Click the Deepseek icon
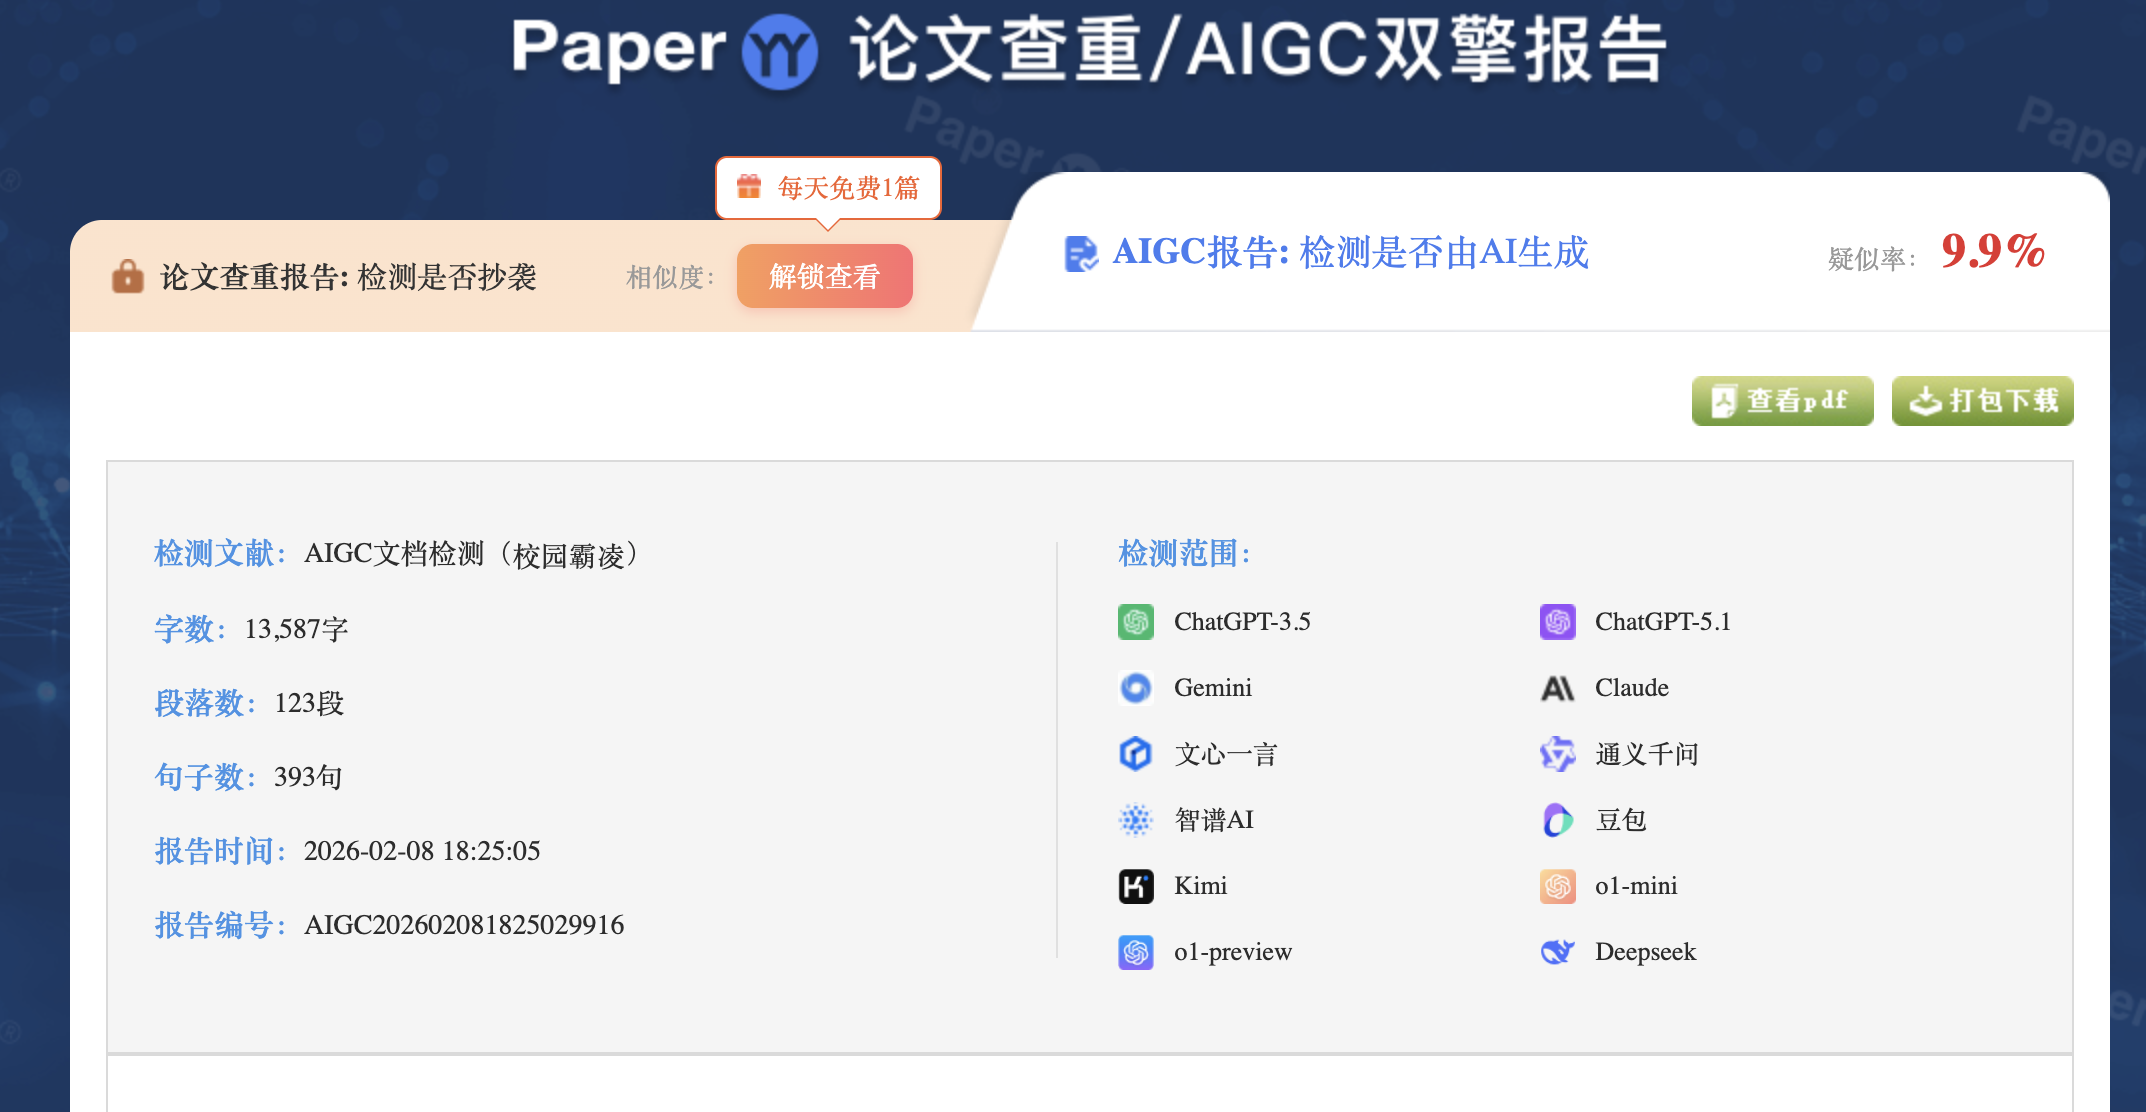This screenshot has height=1112, width=2146. point(1557,951)
